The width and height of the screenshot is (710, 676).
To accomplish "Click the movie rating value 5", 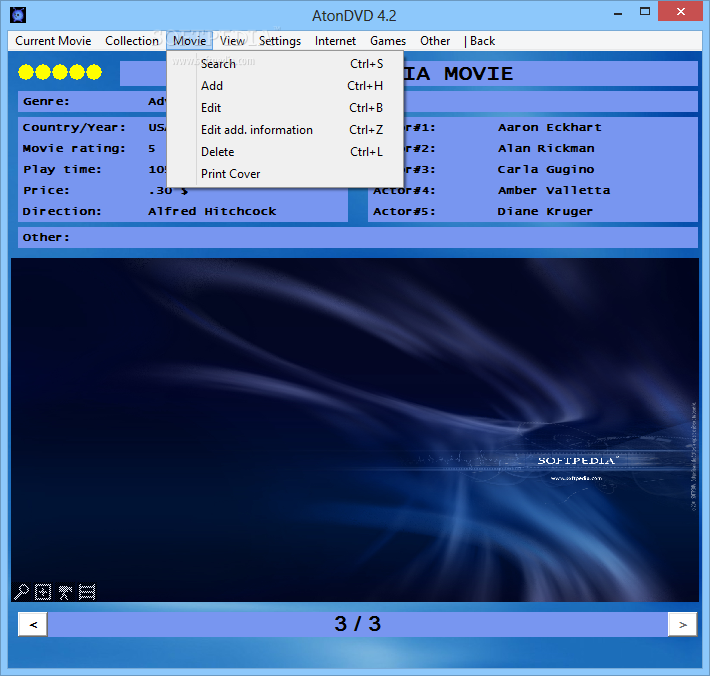I will click(152, 149).
